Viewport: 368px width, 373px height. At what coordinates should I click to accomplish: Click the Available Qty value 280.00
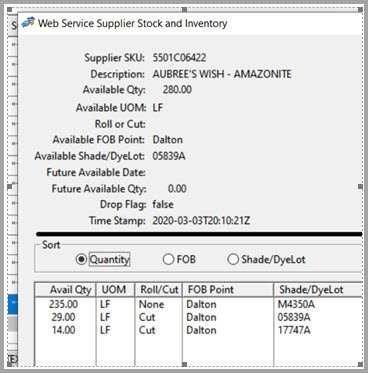(177, 89)
